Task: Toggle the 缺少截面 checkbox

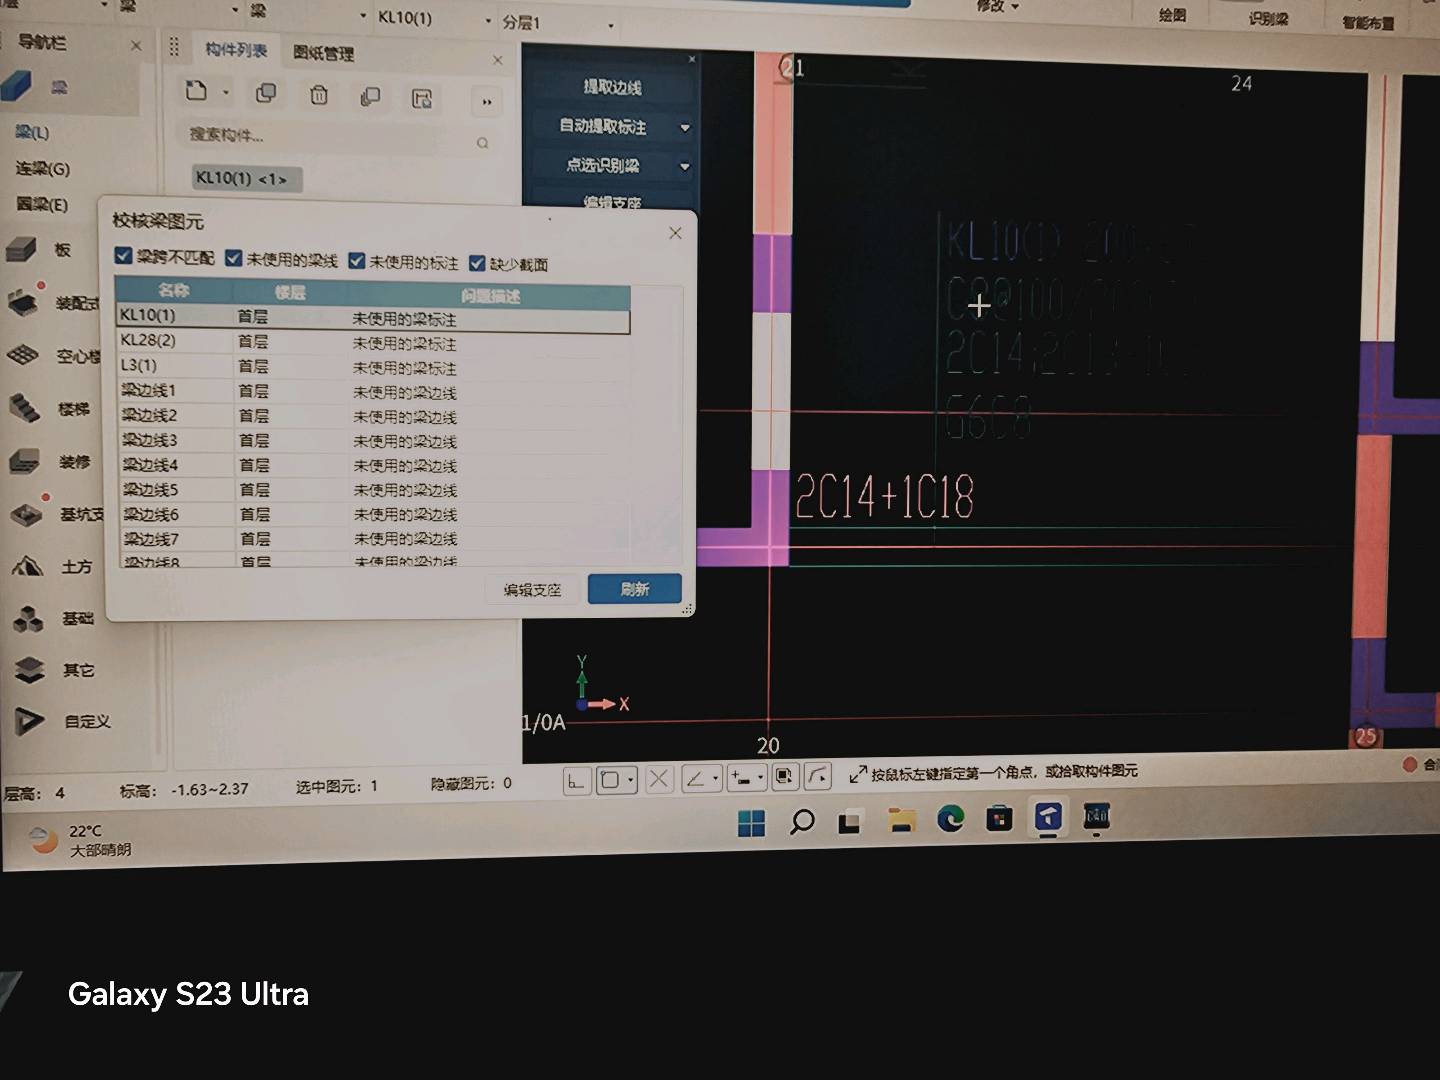Action: (477, 263)
